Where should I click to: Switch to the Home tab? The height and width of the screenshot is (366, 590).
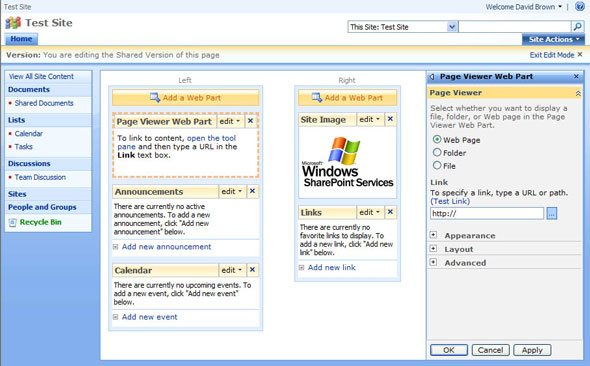tap(21, 39)
